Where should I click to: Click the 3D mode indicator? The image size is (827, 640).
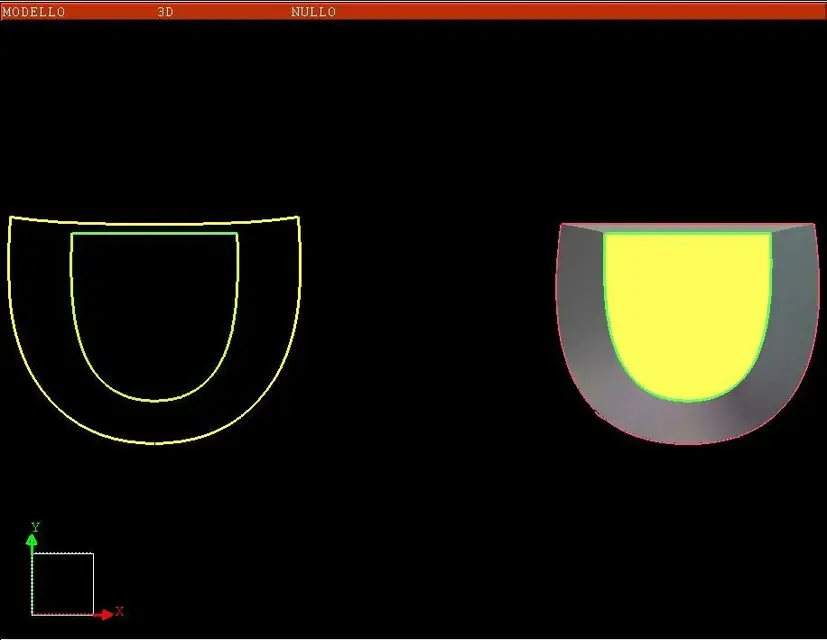165,12
